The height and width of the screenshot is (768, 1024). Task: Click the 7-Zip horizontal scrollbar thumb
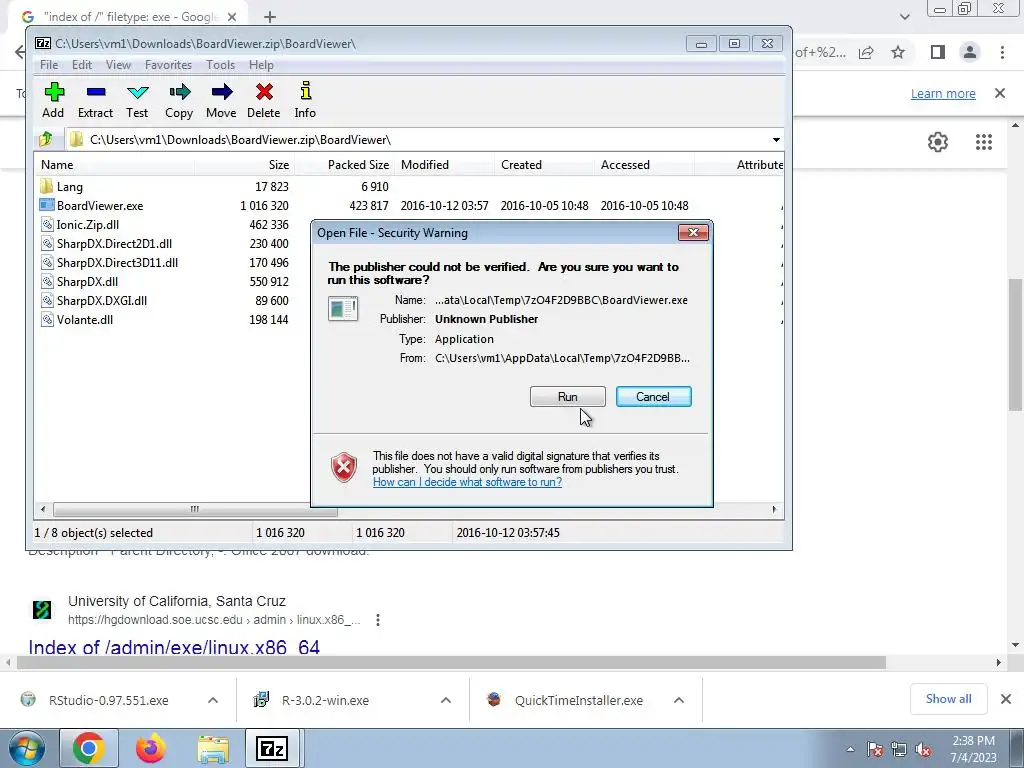click(x=195, y=509)
